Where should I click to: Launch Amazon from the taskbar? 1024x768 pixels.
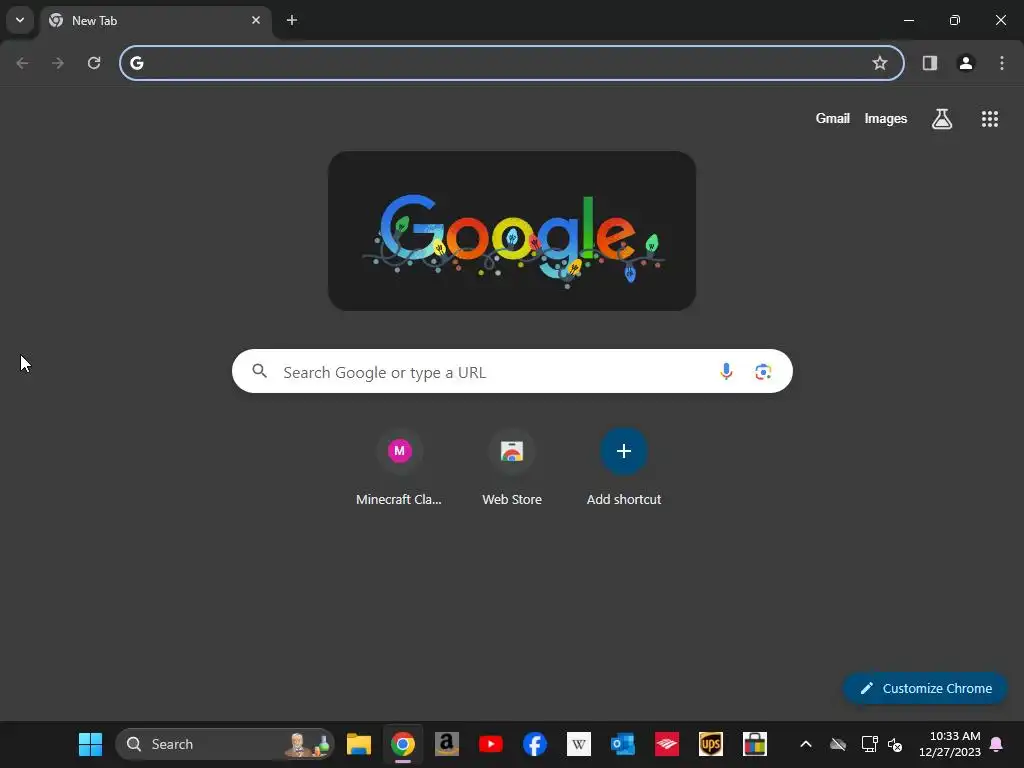447,744
